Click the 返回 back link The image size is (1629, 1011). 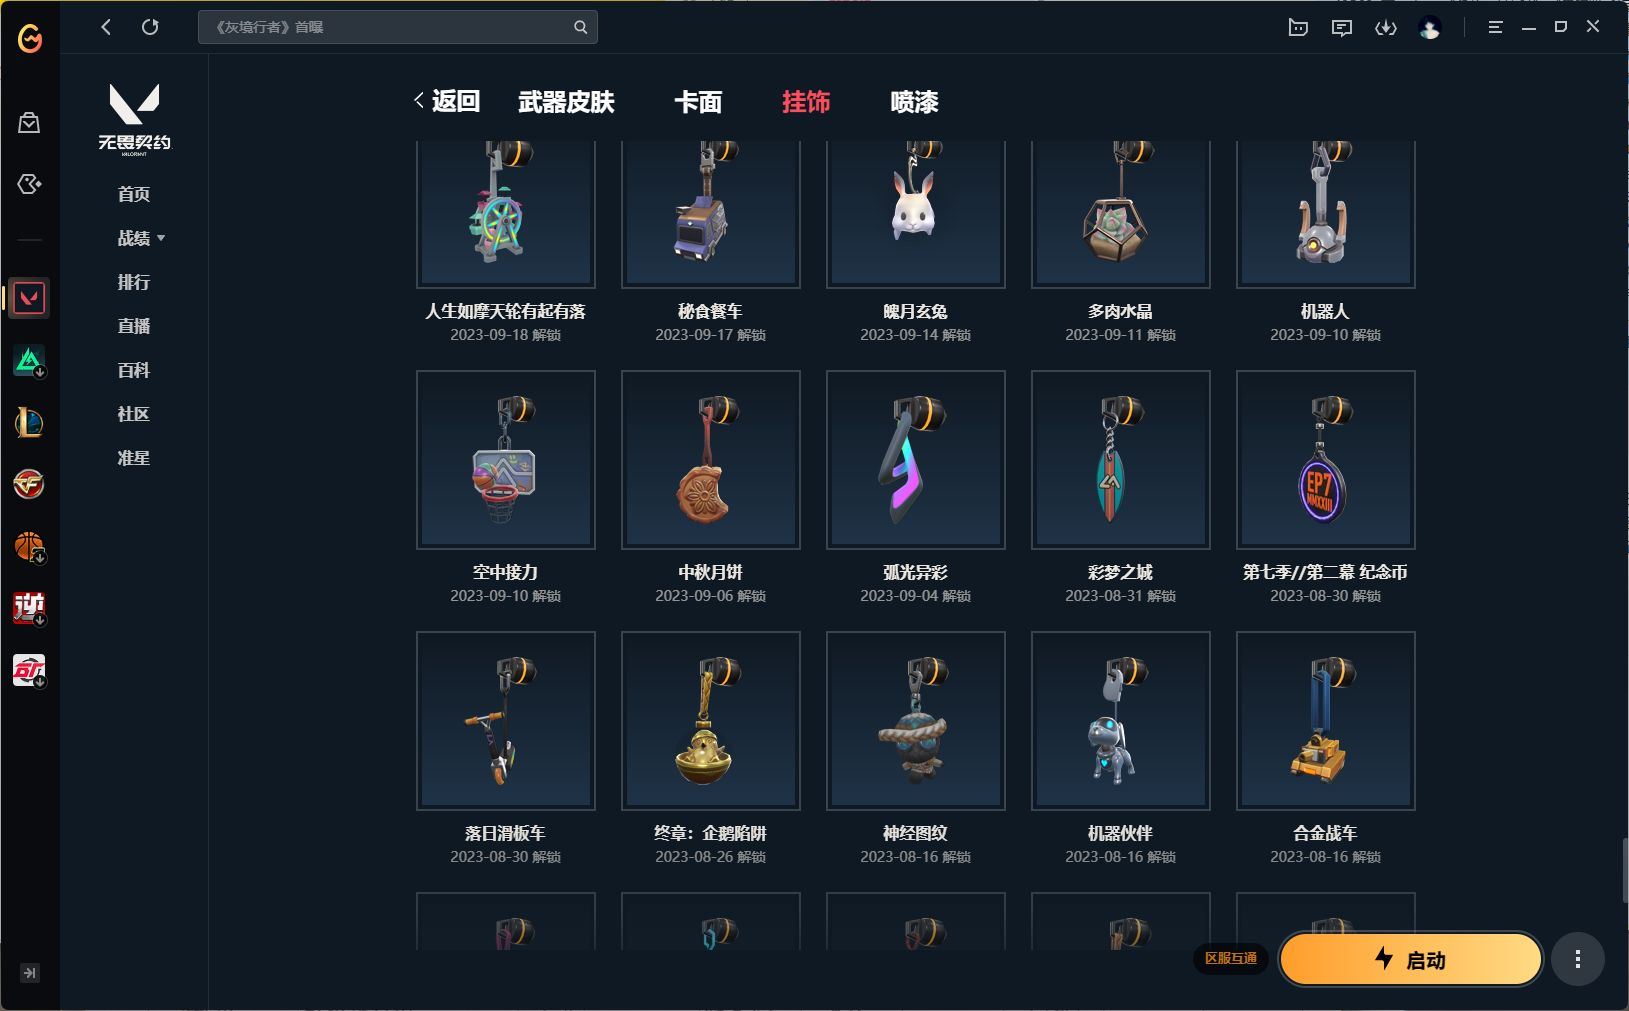[447, 101]
